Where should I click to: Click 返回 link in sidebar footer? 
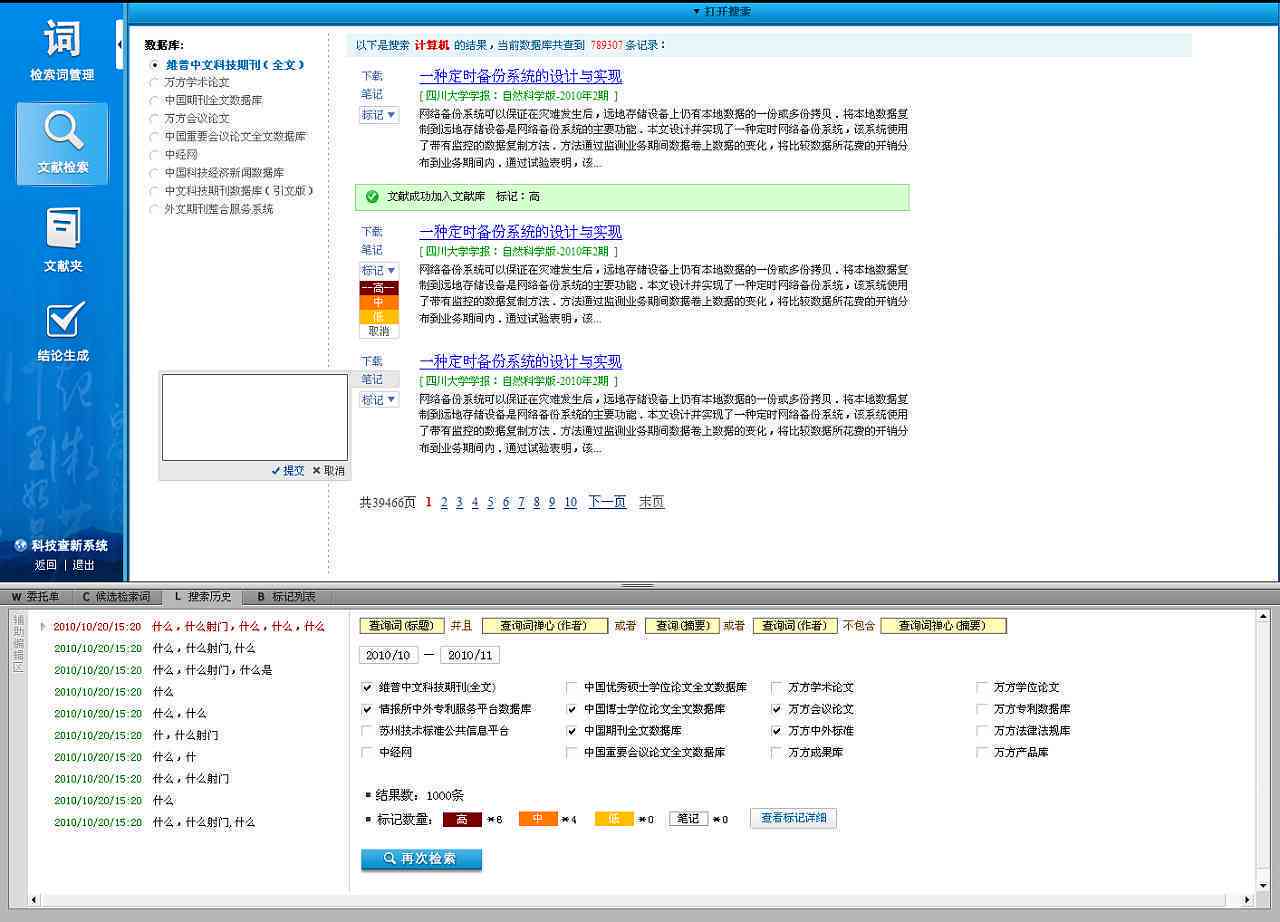[x=46, y=565]
